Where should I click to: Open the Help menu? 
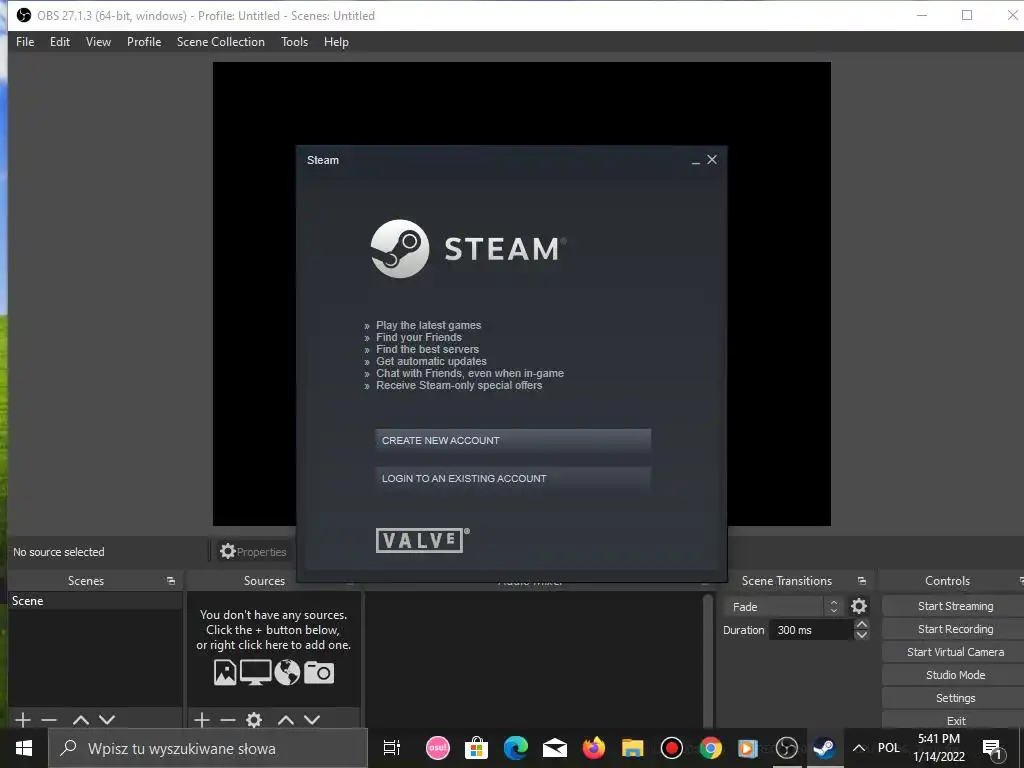tap(336, 42)
